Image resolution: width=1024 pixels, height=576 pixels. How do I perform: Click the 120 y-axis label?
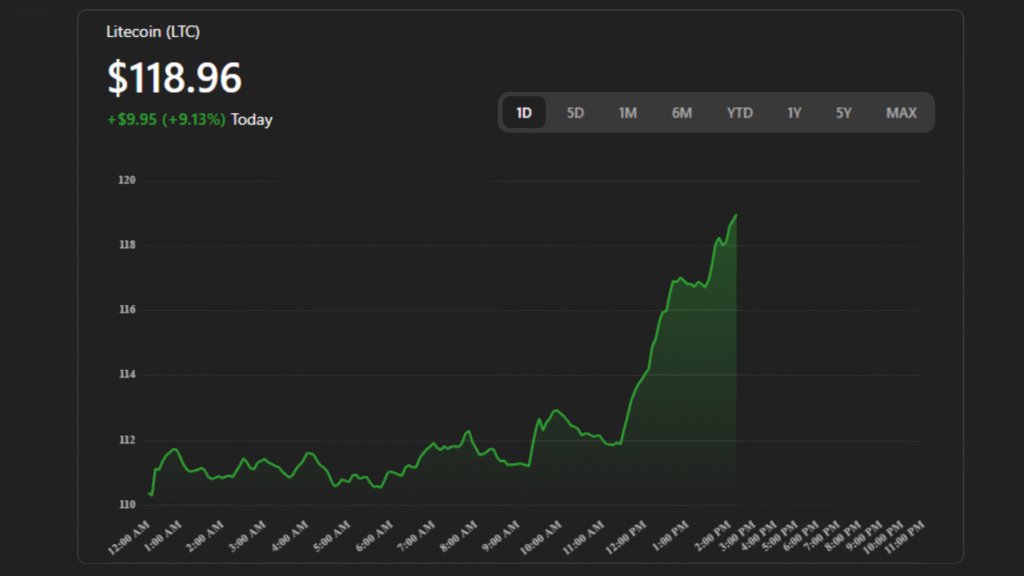(127, 180)
